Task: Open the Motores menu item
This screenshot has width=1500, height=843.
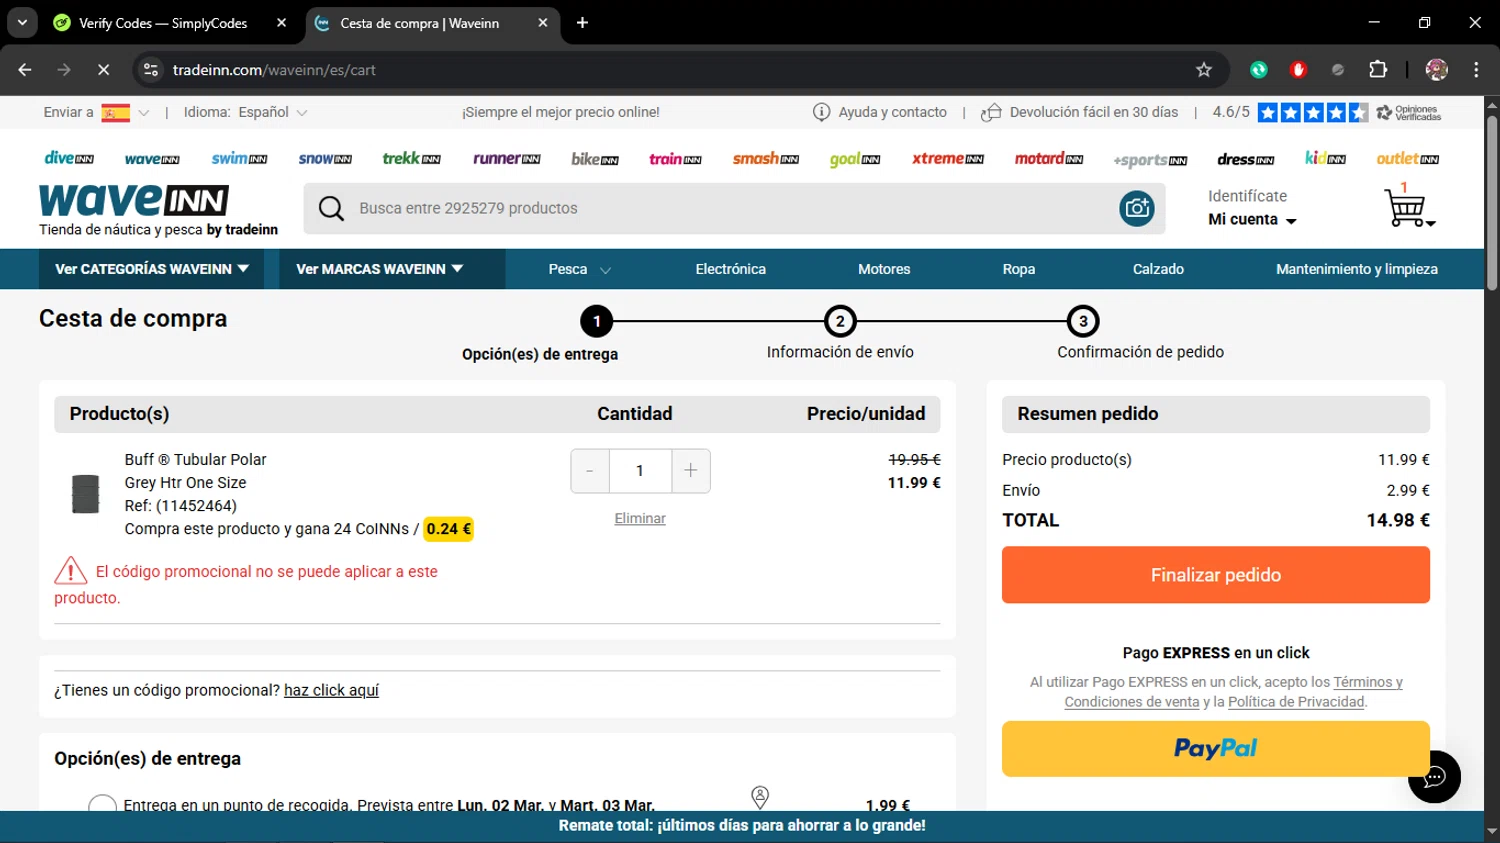Action: point(884,269)
